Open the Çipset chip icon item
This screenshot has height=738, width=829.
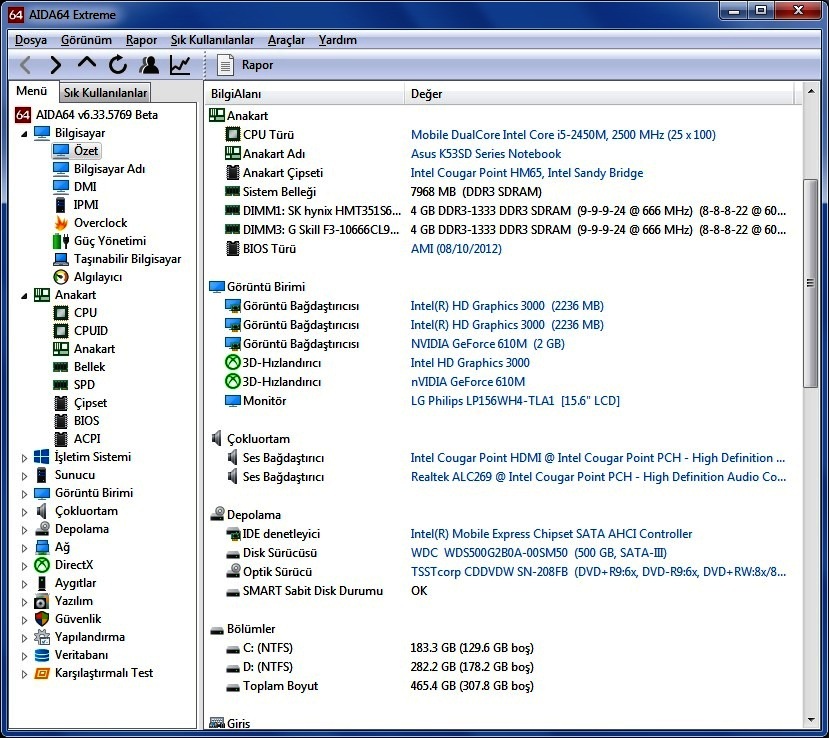(61, 403)
